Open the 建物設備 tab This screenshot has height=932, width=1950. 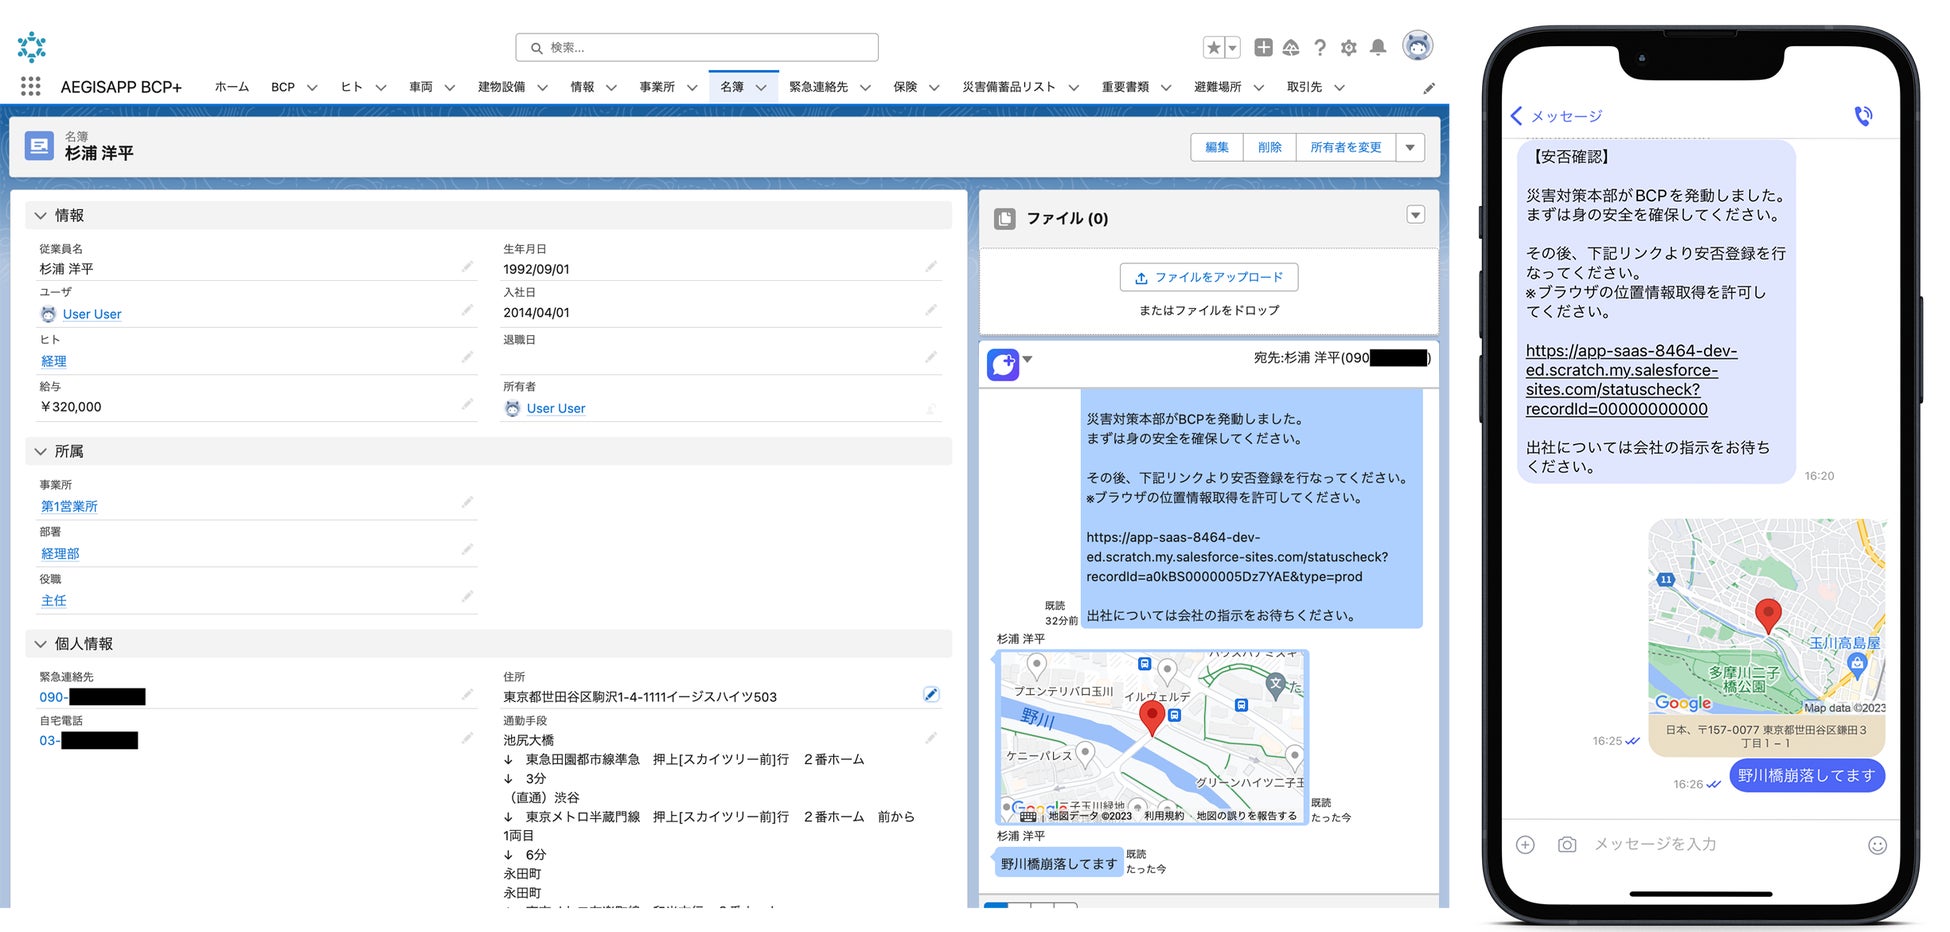501,87
